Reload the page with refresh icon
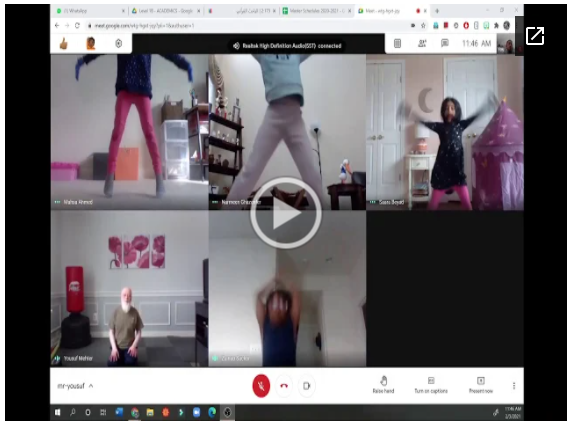 [x=77, y=25]
